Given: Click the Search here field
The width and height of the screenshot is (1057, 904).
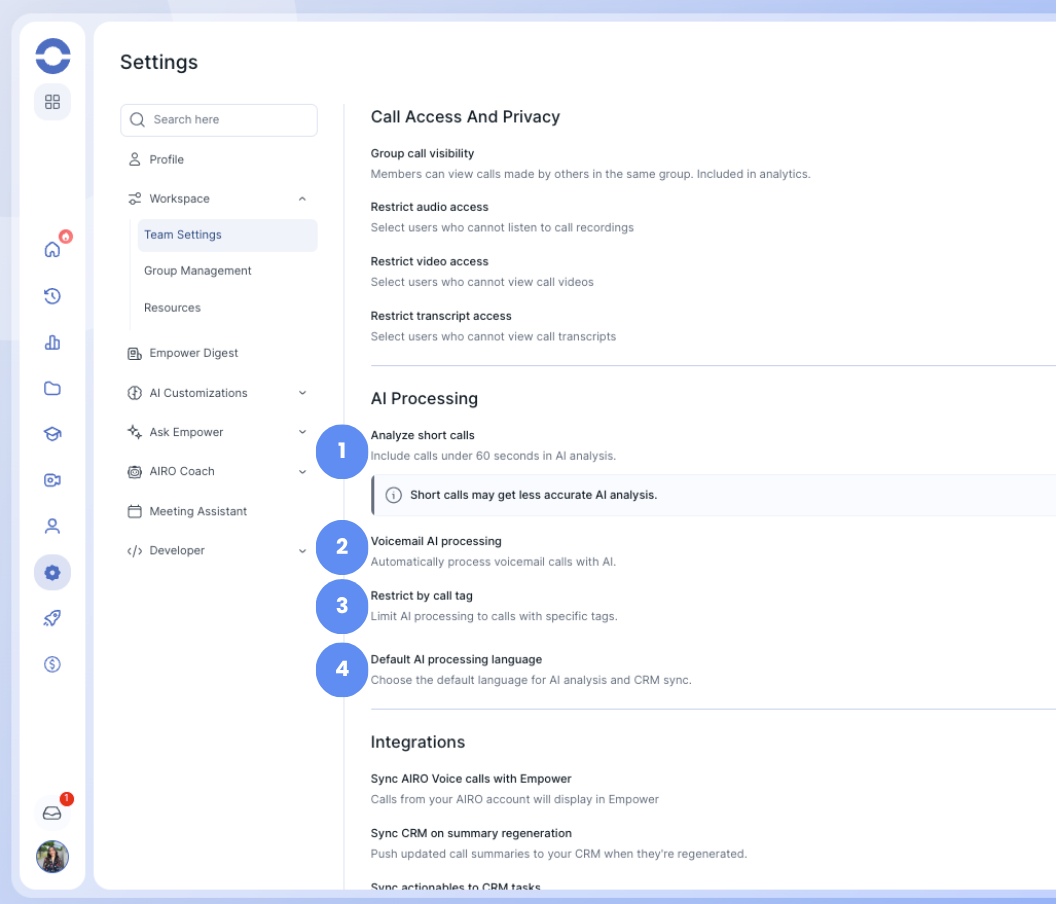Looking at the screenshot, I should coord(219,120).
